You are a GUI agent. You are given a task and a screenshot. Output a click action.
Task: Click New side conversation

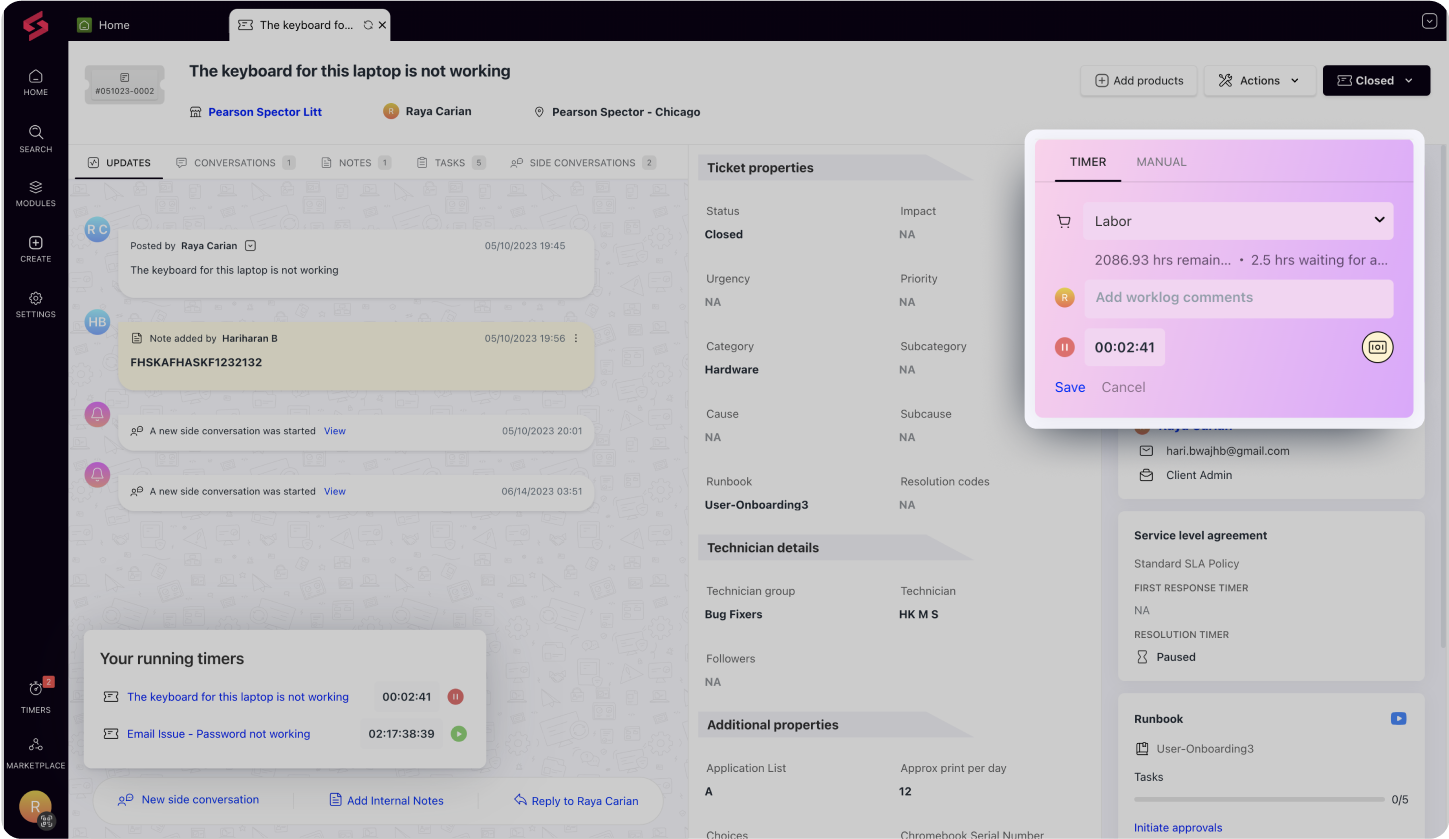(x=189, y=800)
